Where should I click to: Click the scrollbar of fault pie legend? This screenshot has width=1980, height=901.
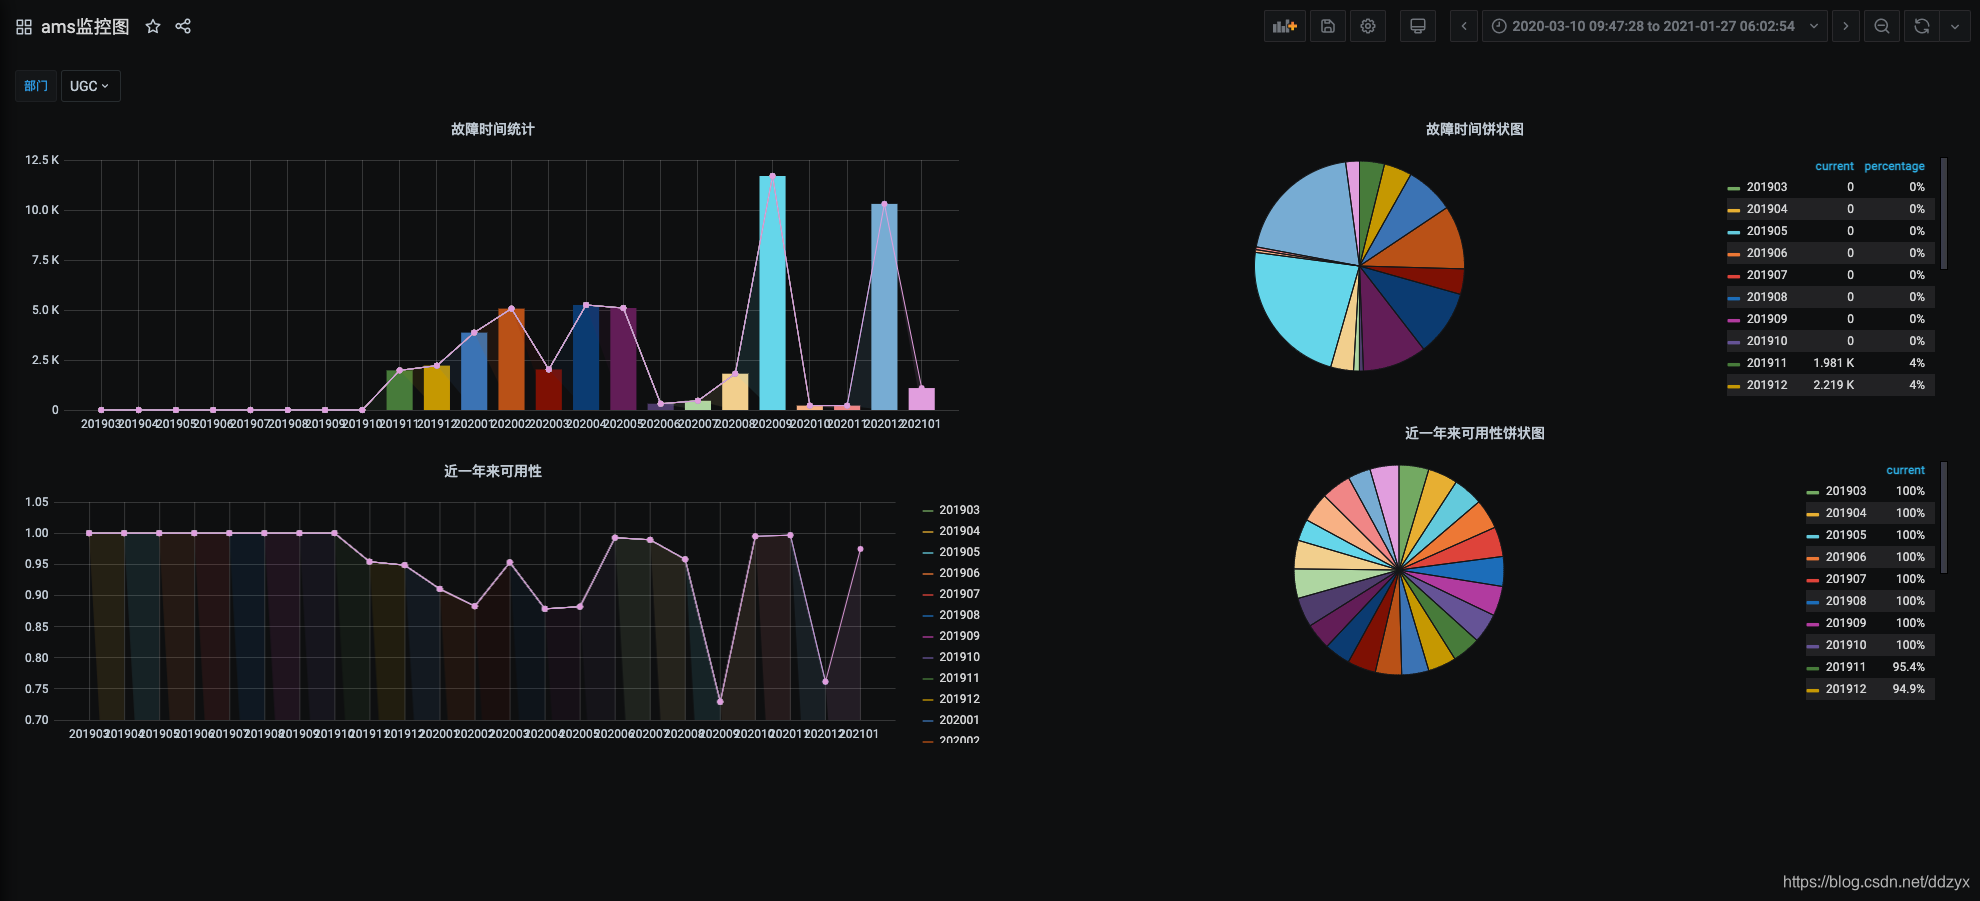click(1944, 213)
